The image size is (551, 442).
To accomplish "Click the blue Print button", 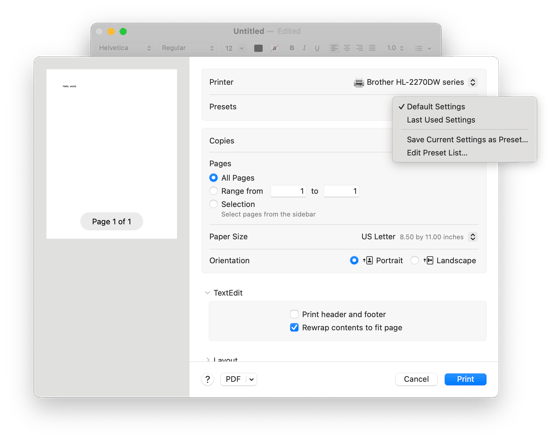I will 465,379.
